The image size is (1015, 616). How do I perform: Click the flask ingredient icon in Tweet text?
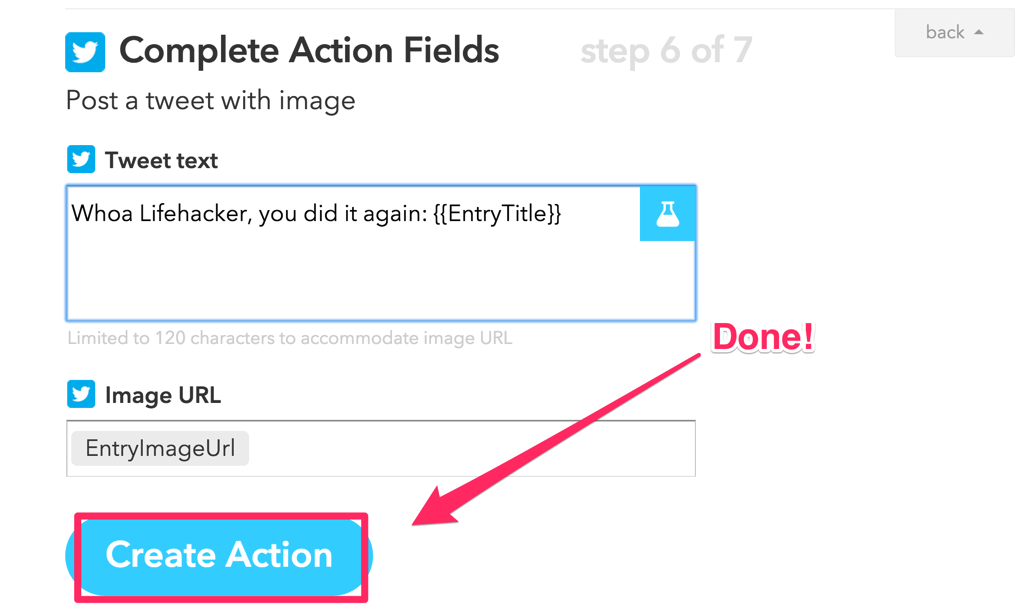[667, 214]
